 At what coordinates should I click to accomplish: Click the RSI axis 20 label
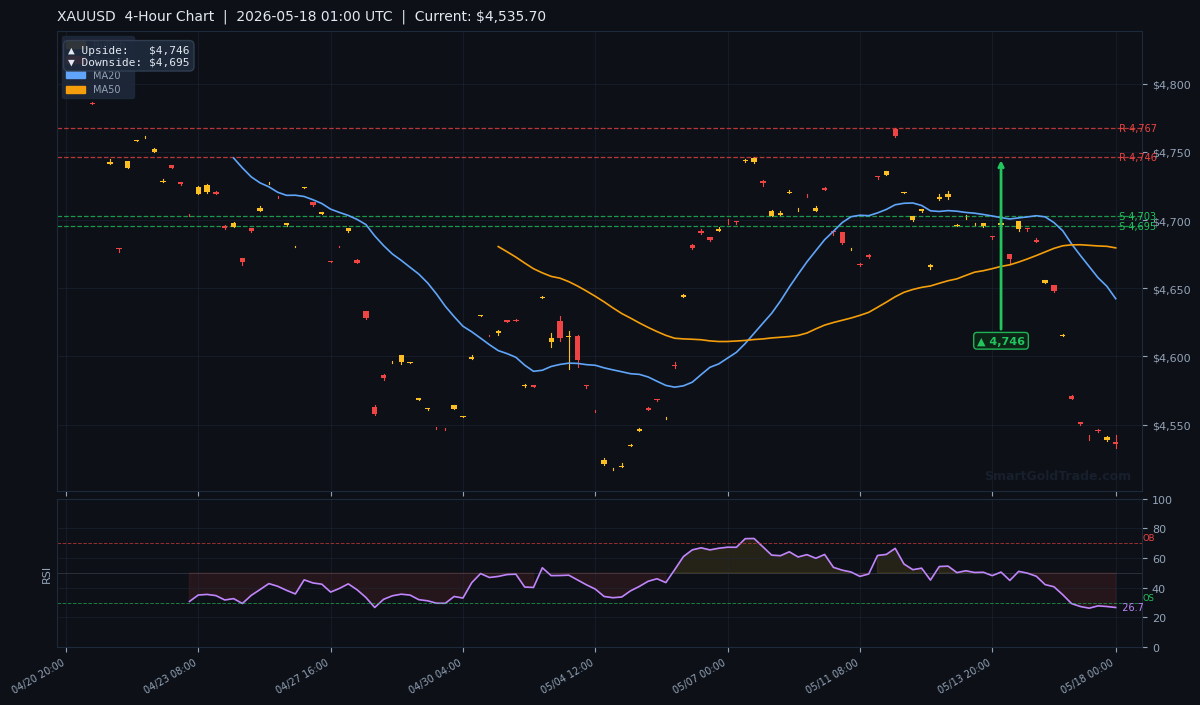1159,618
